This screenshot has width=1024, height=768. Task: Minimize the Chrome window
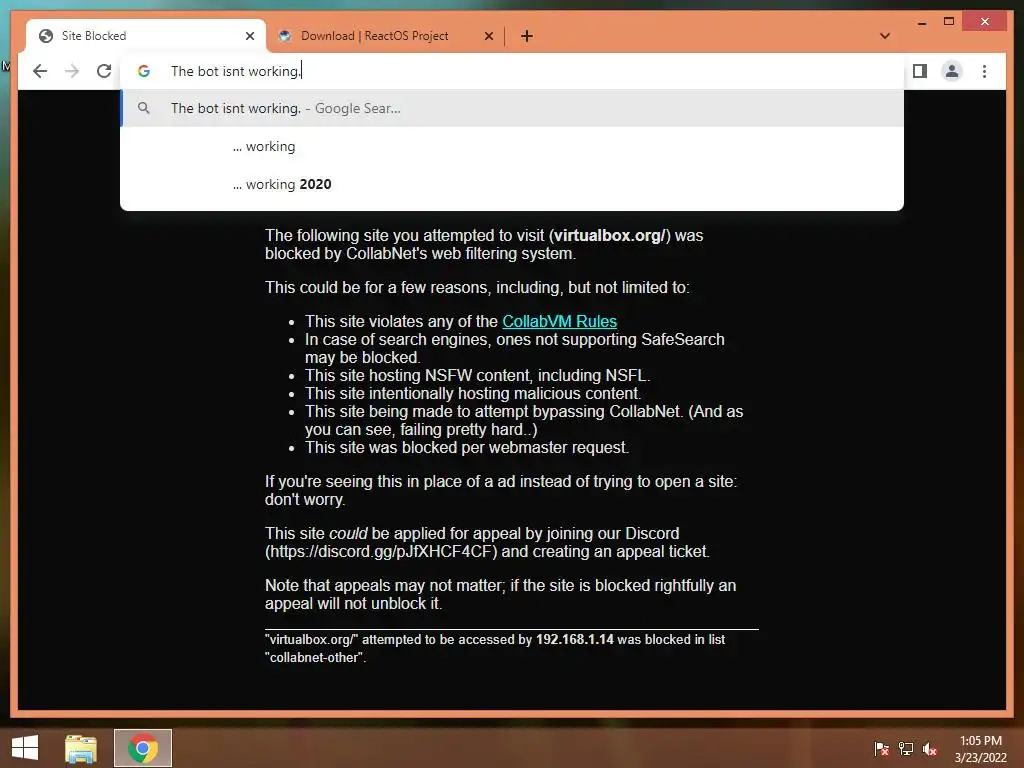tap(922, 22)
